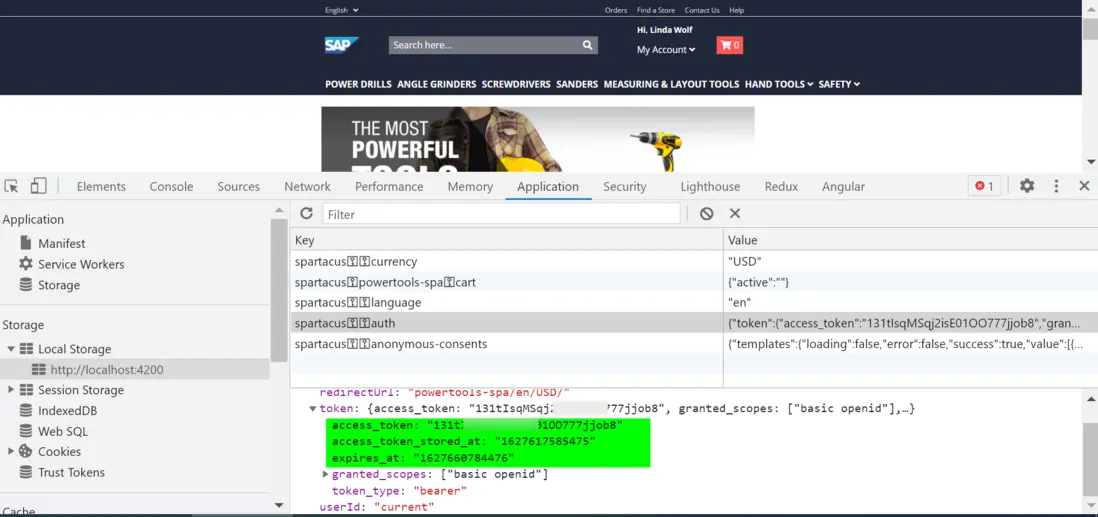
Task: Expand the granted_scopes array
Action: [326, 475]
